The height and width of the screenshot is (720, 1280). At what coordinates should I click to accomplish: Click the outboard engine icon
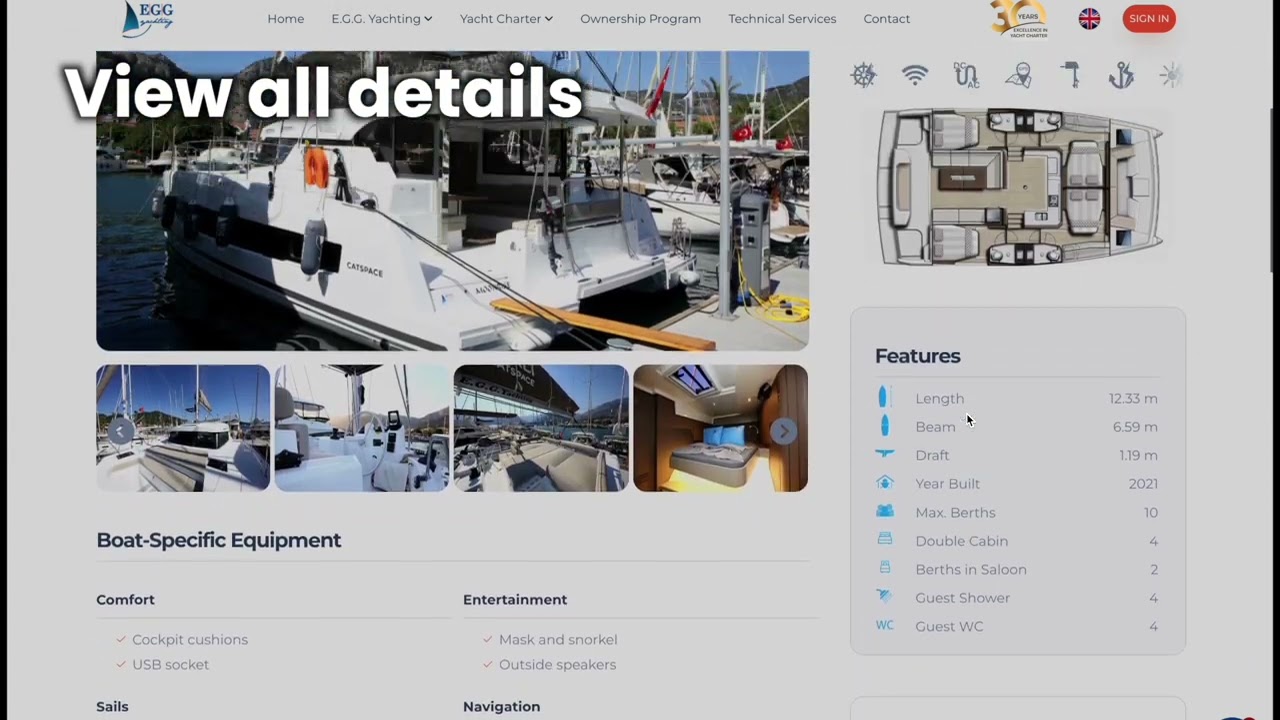[x=1070, y=75]
